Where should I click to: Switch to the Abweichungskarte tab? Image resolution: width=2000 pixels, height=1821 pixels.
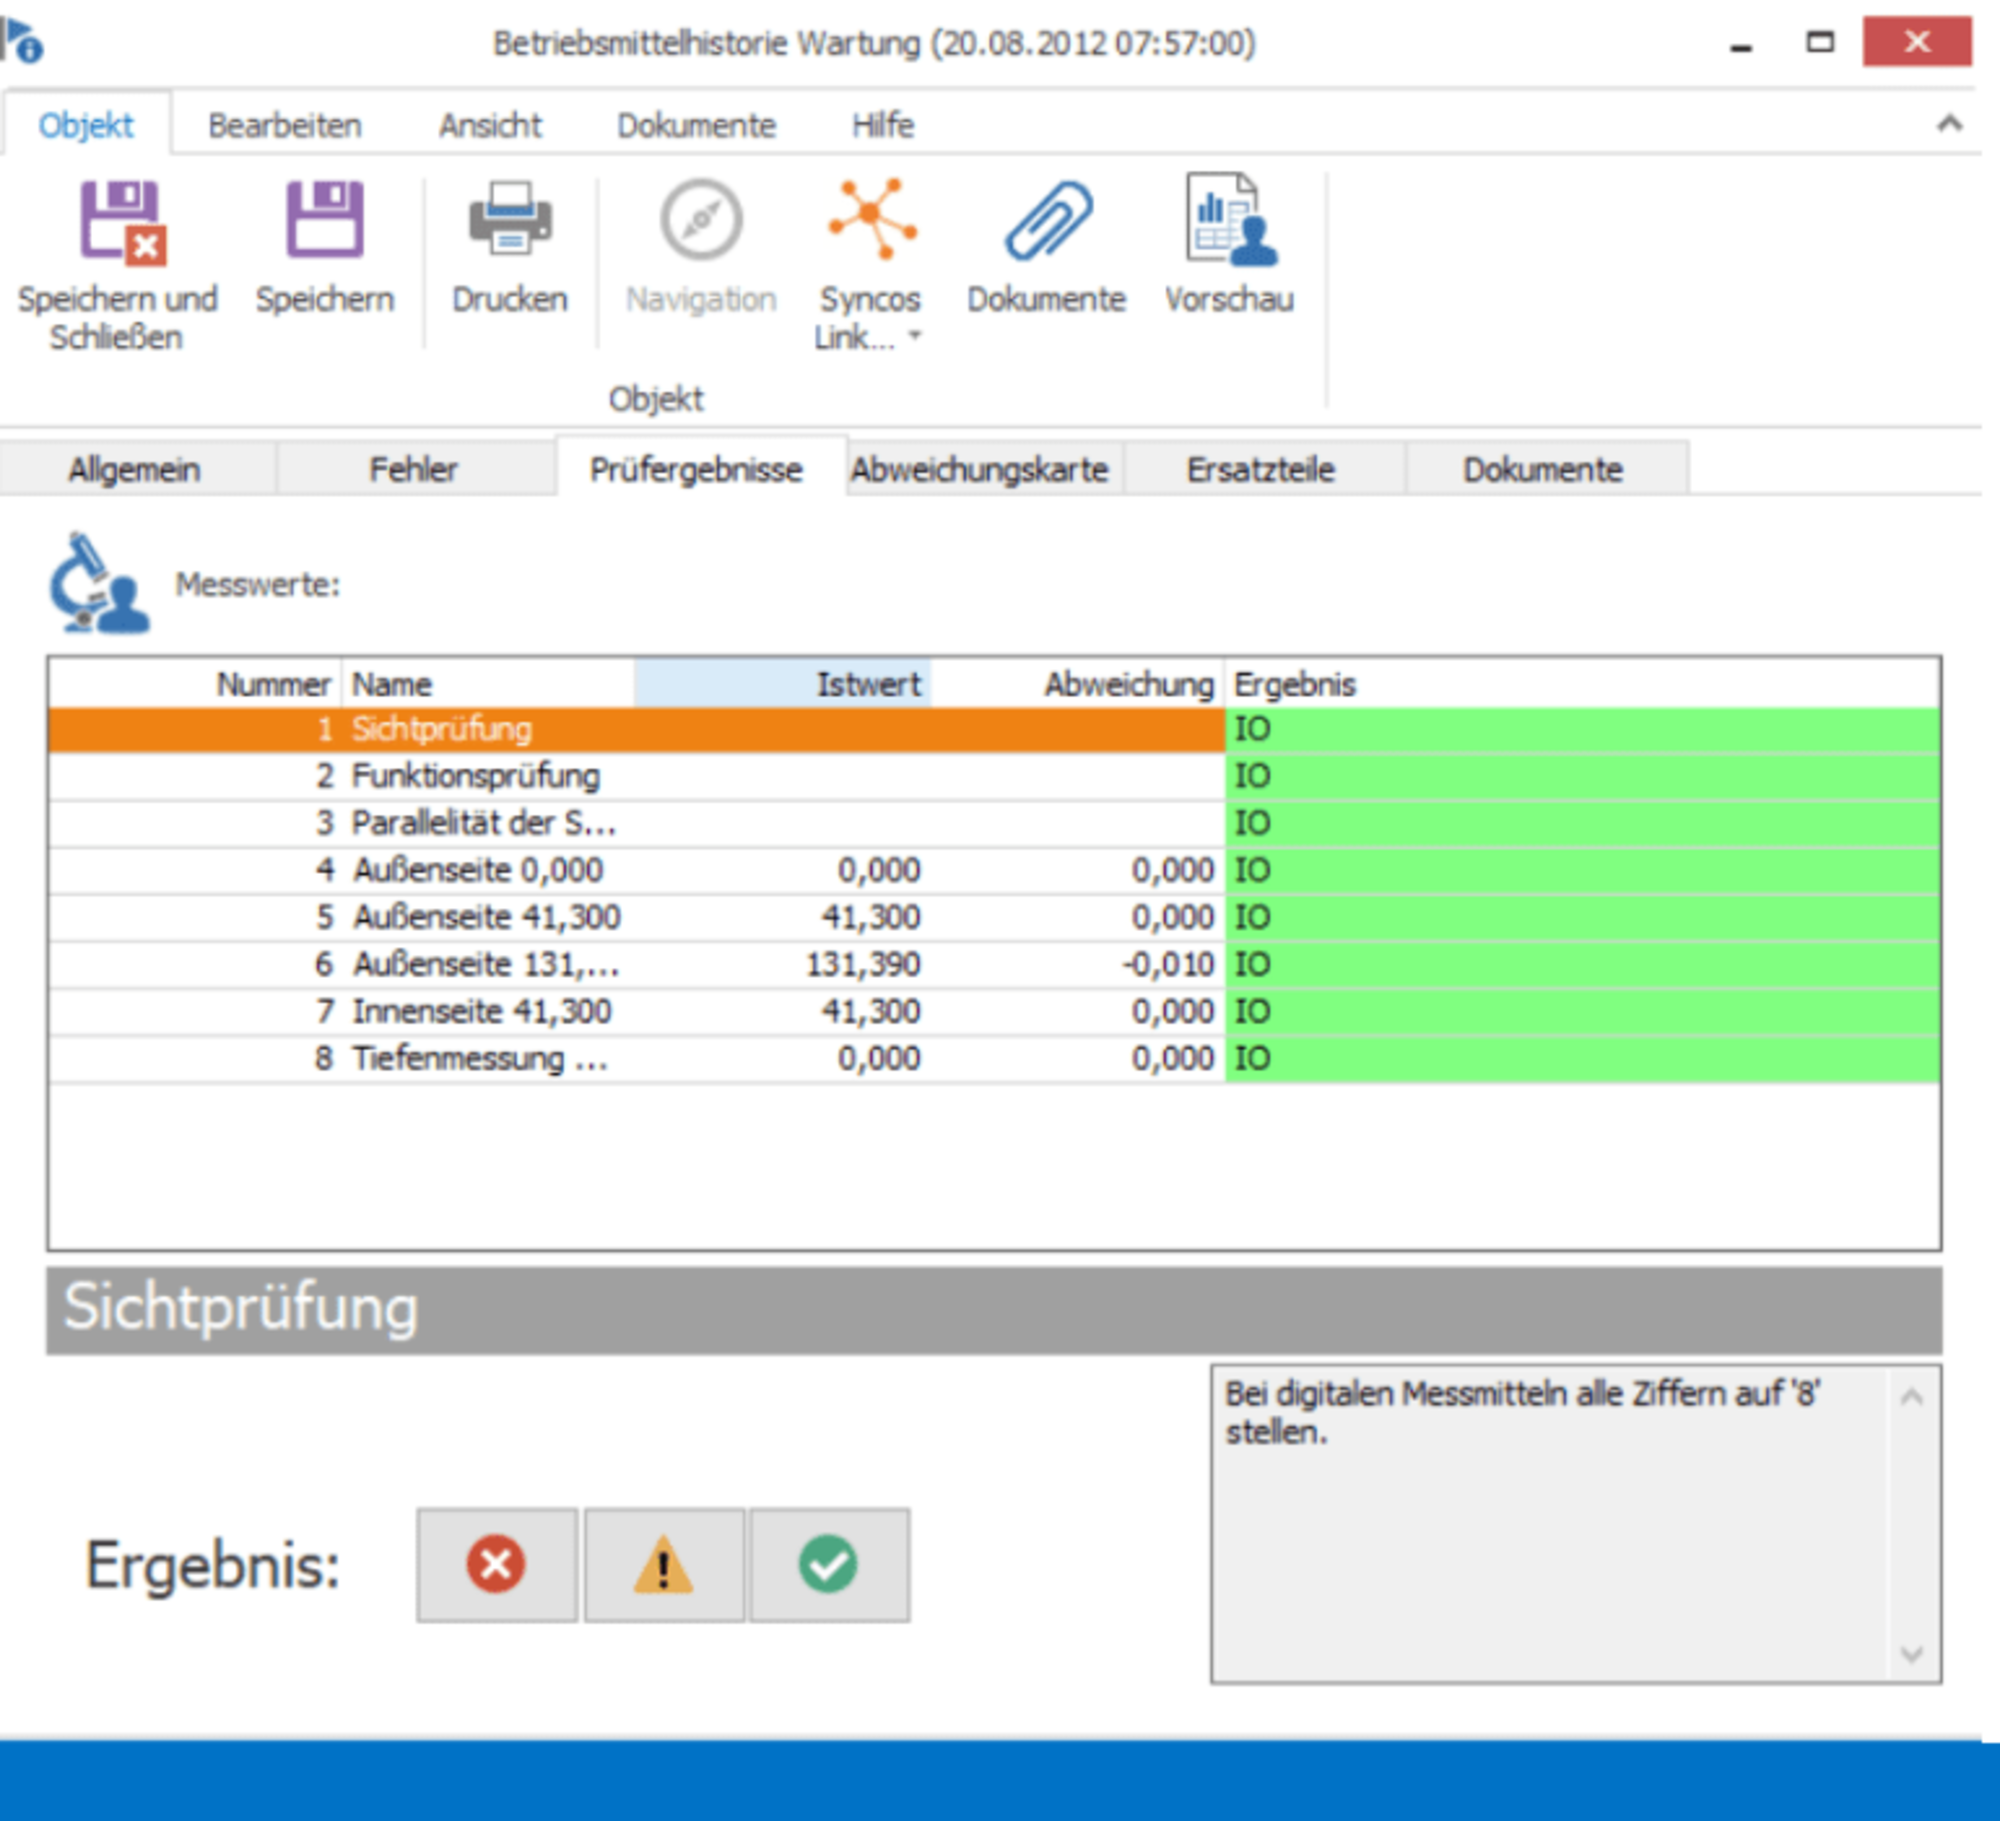(979, 469)
